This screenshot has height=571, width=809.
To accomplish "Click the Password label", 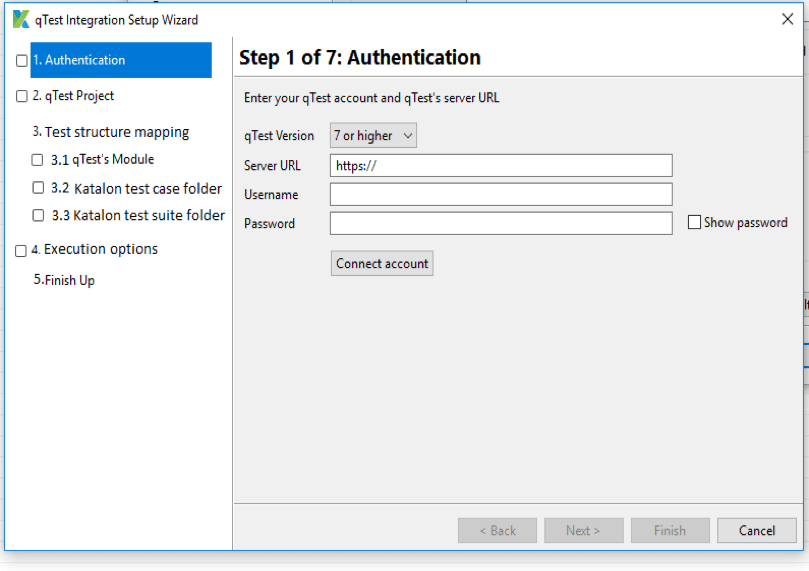I will [x=269, y=223].
